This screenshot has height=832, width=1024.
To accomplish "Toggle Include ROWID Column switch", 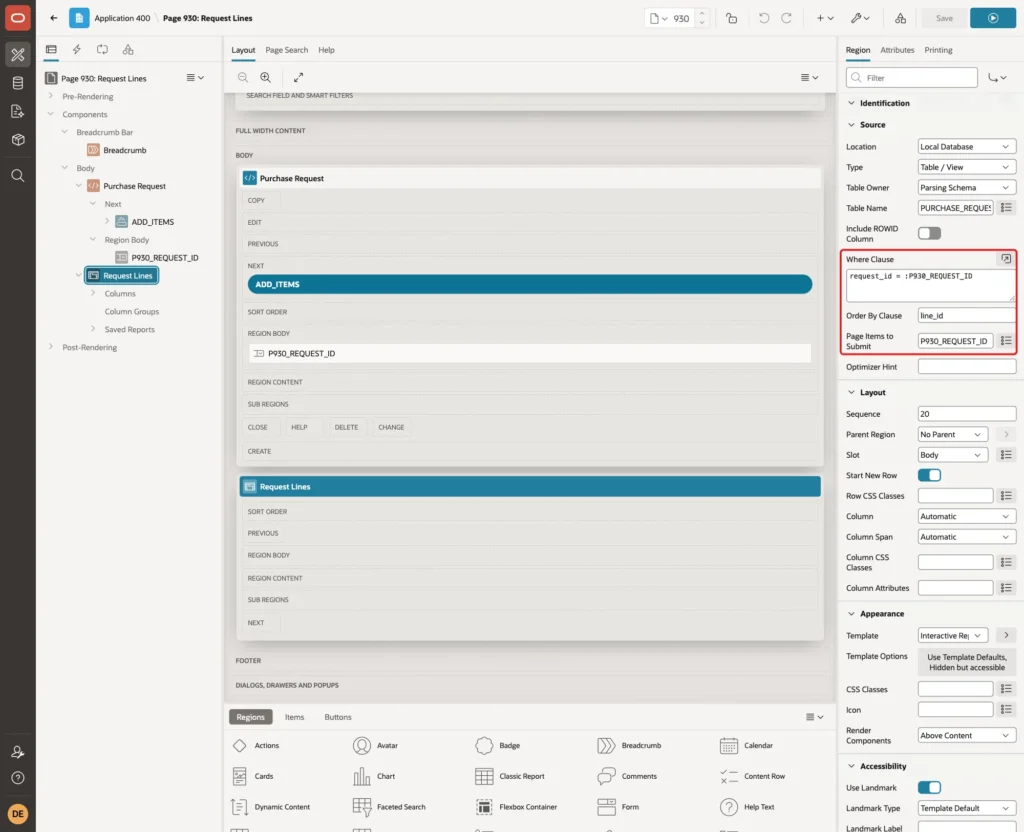I will tap(929, 233).
